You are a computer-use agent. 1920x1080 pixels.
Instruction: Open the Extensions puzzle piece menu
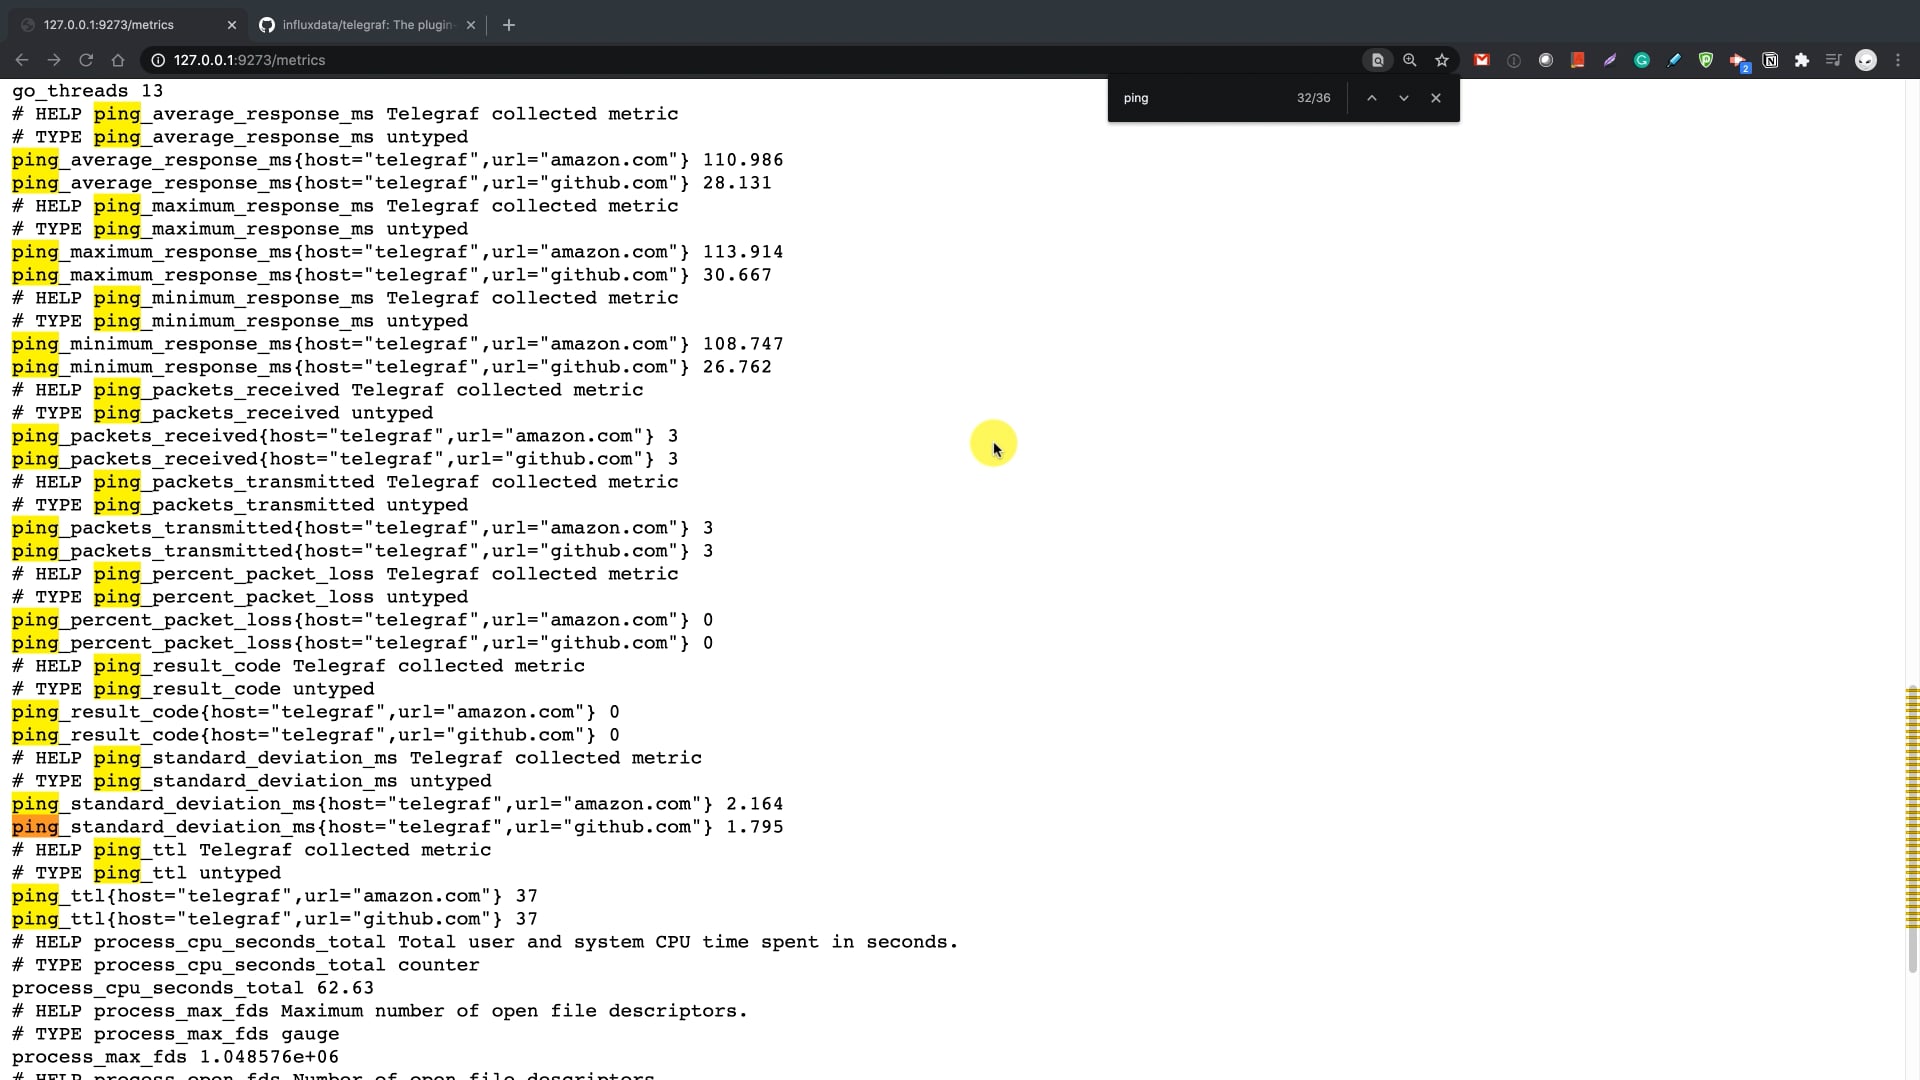point(1802,60)
